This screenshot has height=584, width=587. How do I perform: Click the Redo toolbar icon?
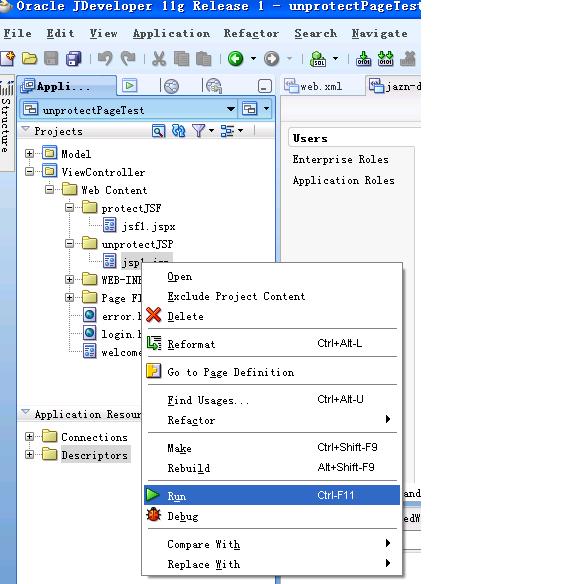tap(128, 59)
